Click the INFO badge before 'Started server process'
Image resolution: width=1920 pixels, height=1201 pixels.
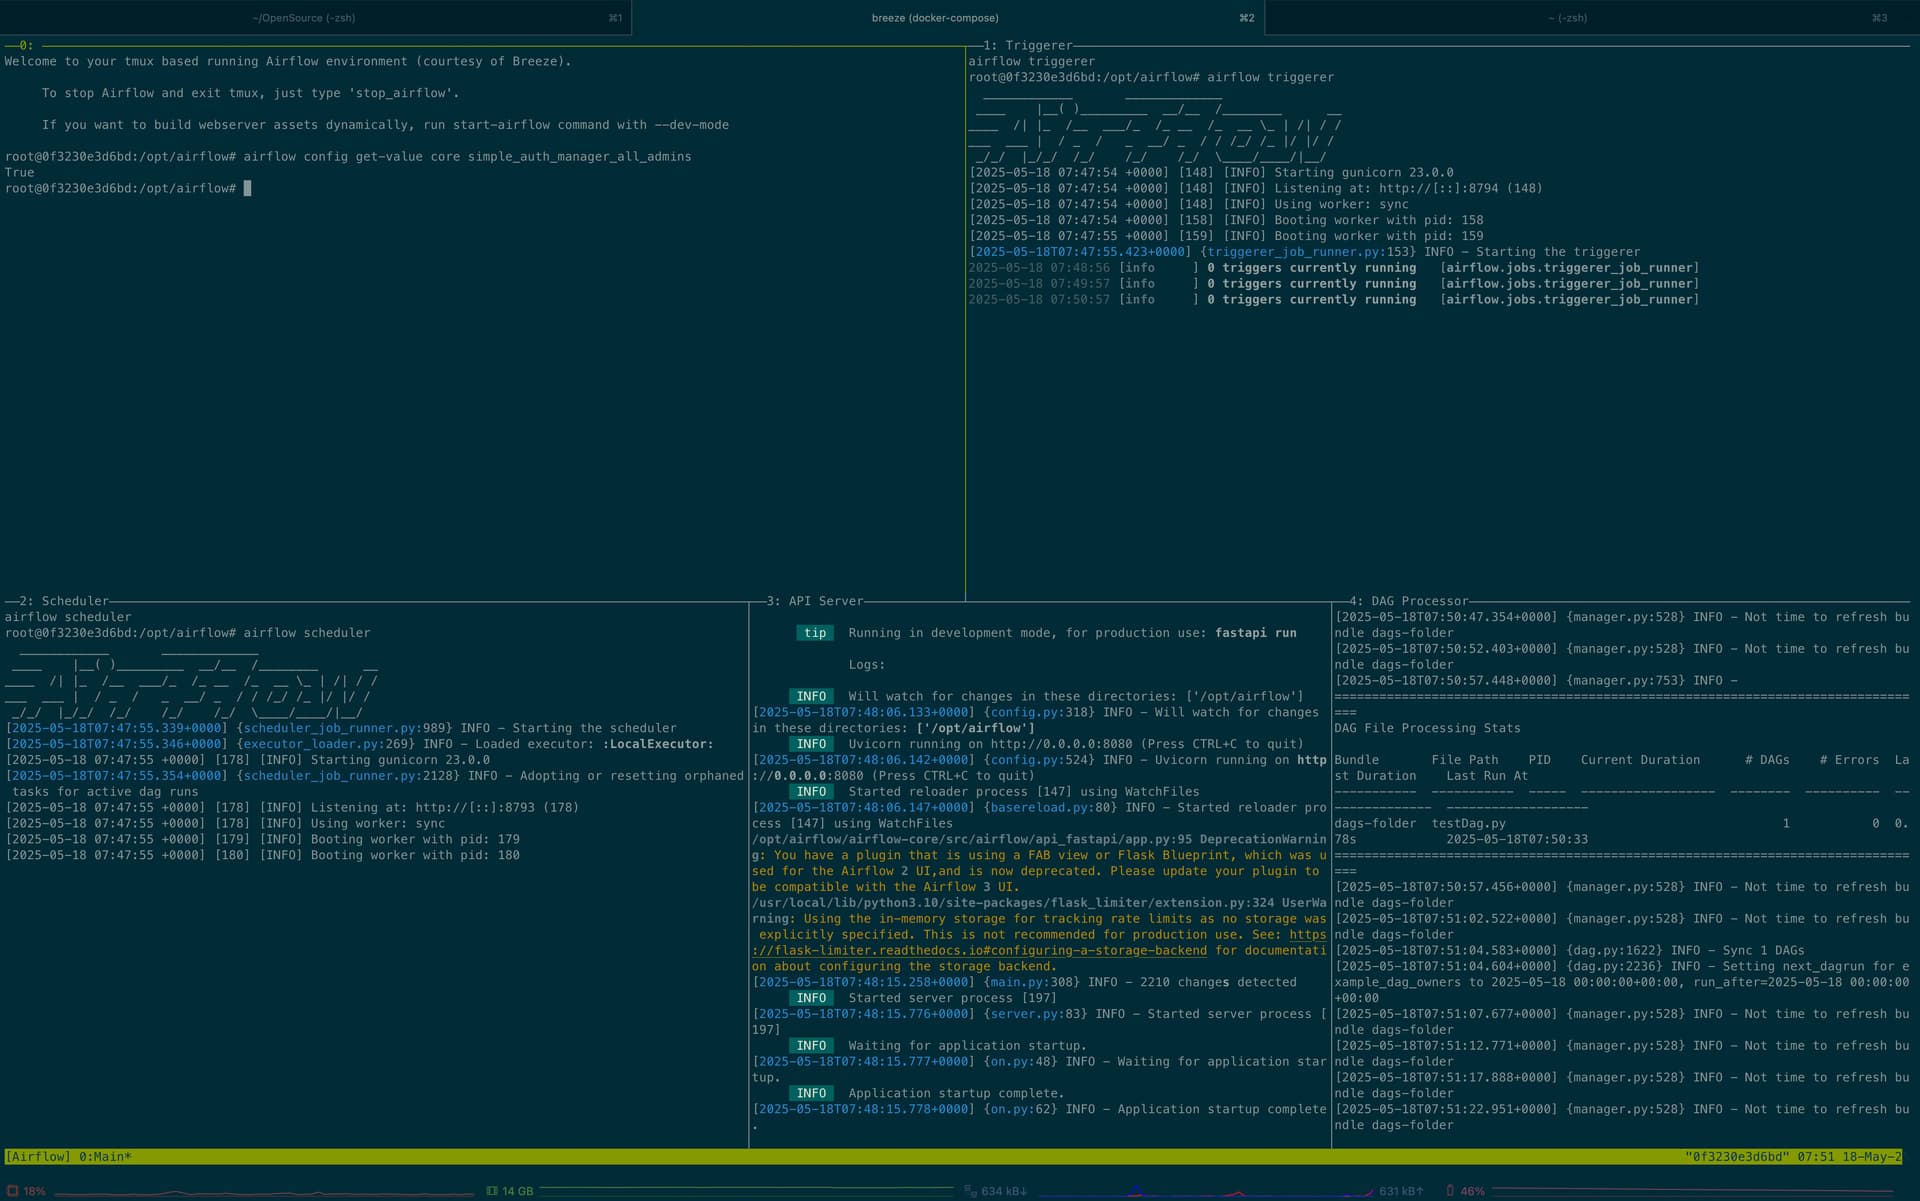tap(811, 998)
